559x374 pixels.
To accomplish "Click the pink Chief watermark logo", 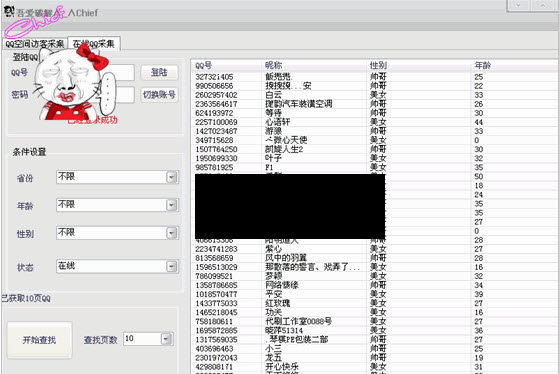I will tap(34, 22).
